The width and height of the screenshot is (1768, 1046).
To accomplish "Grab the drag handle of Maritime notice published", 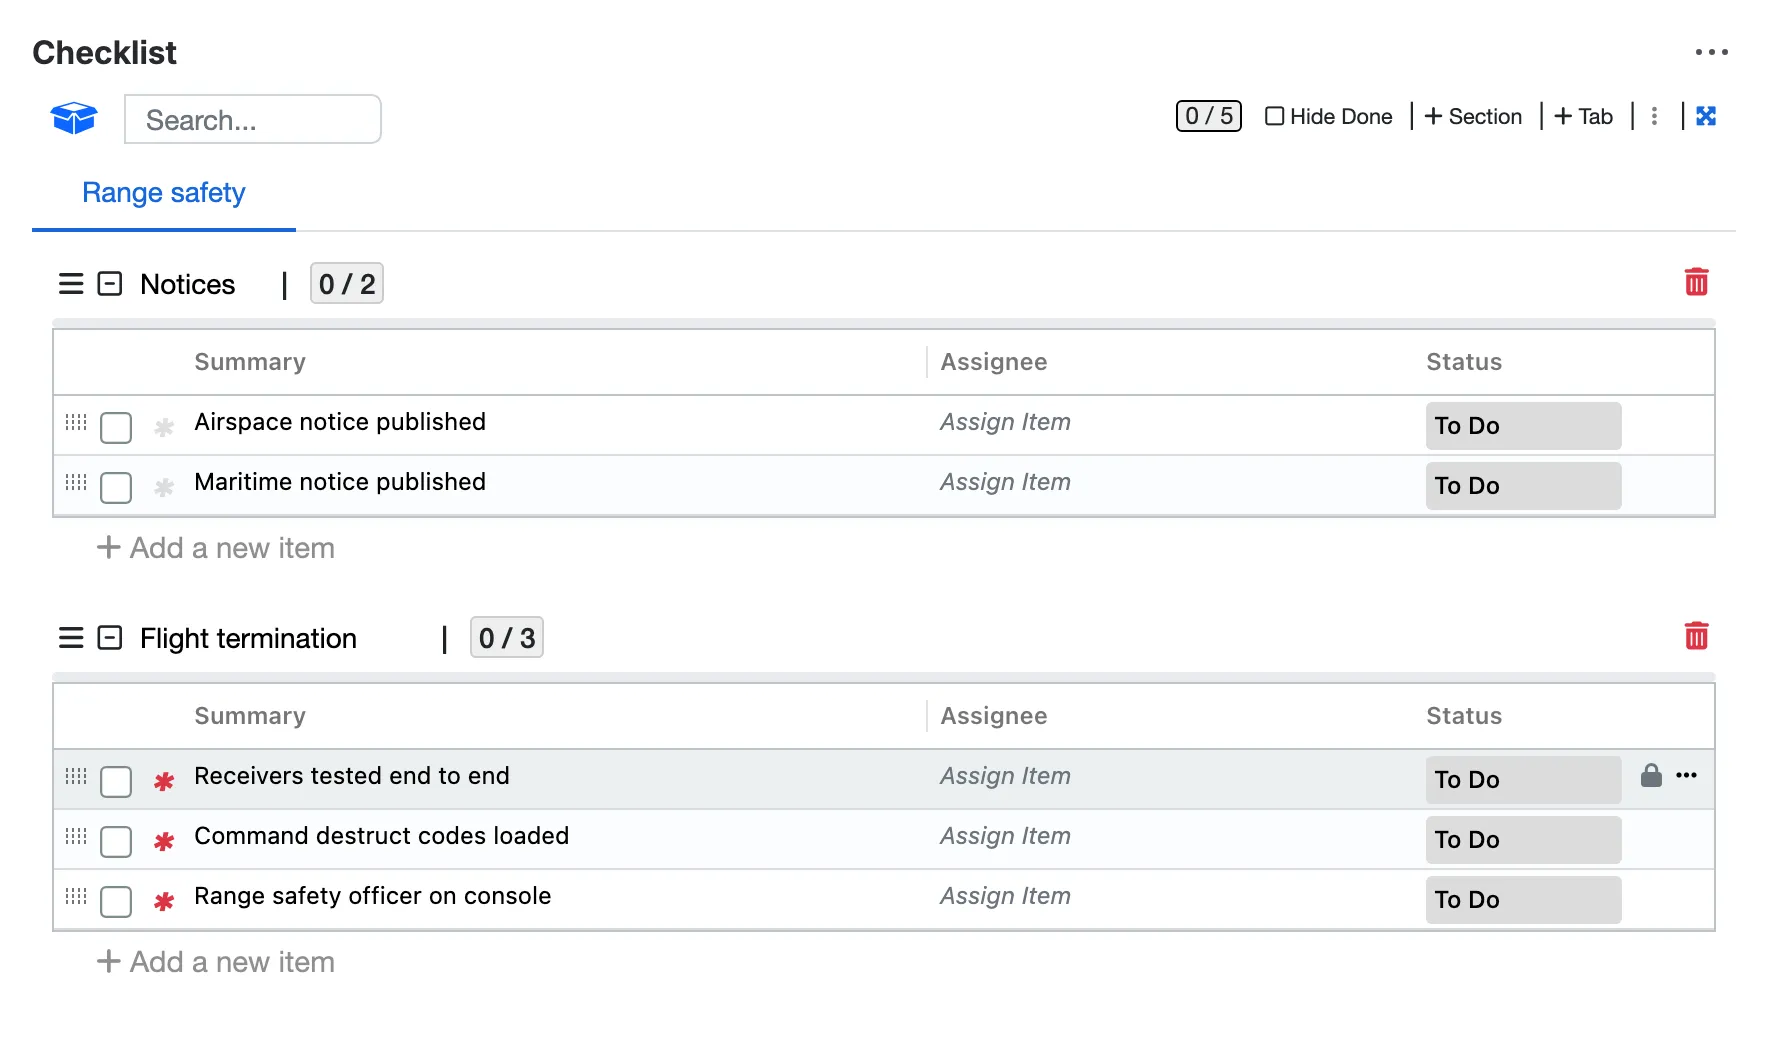I will pos(76,482).
